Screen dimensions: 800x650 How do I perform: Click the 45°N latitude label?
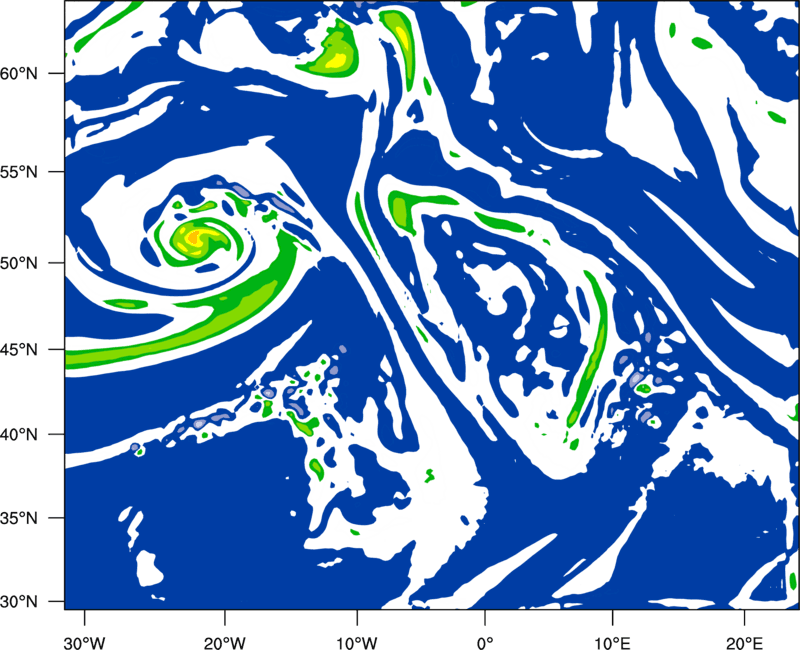click(x=19, y=350)
